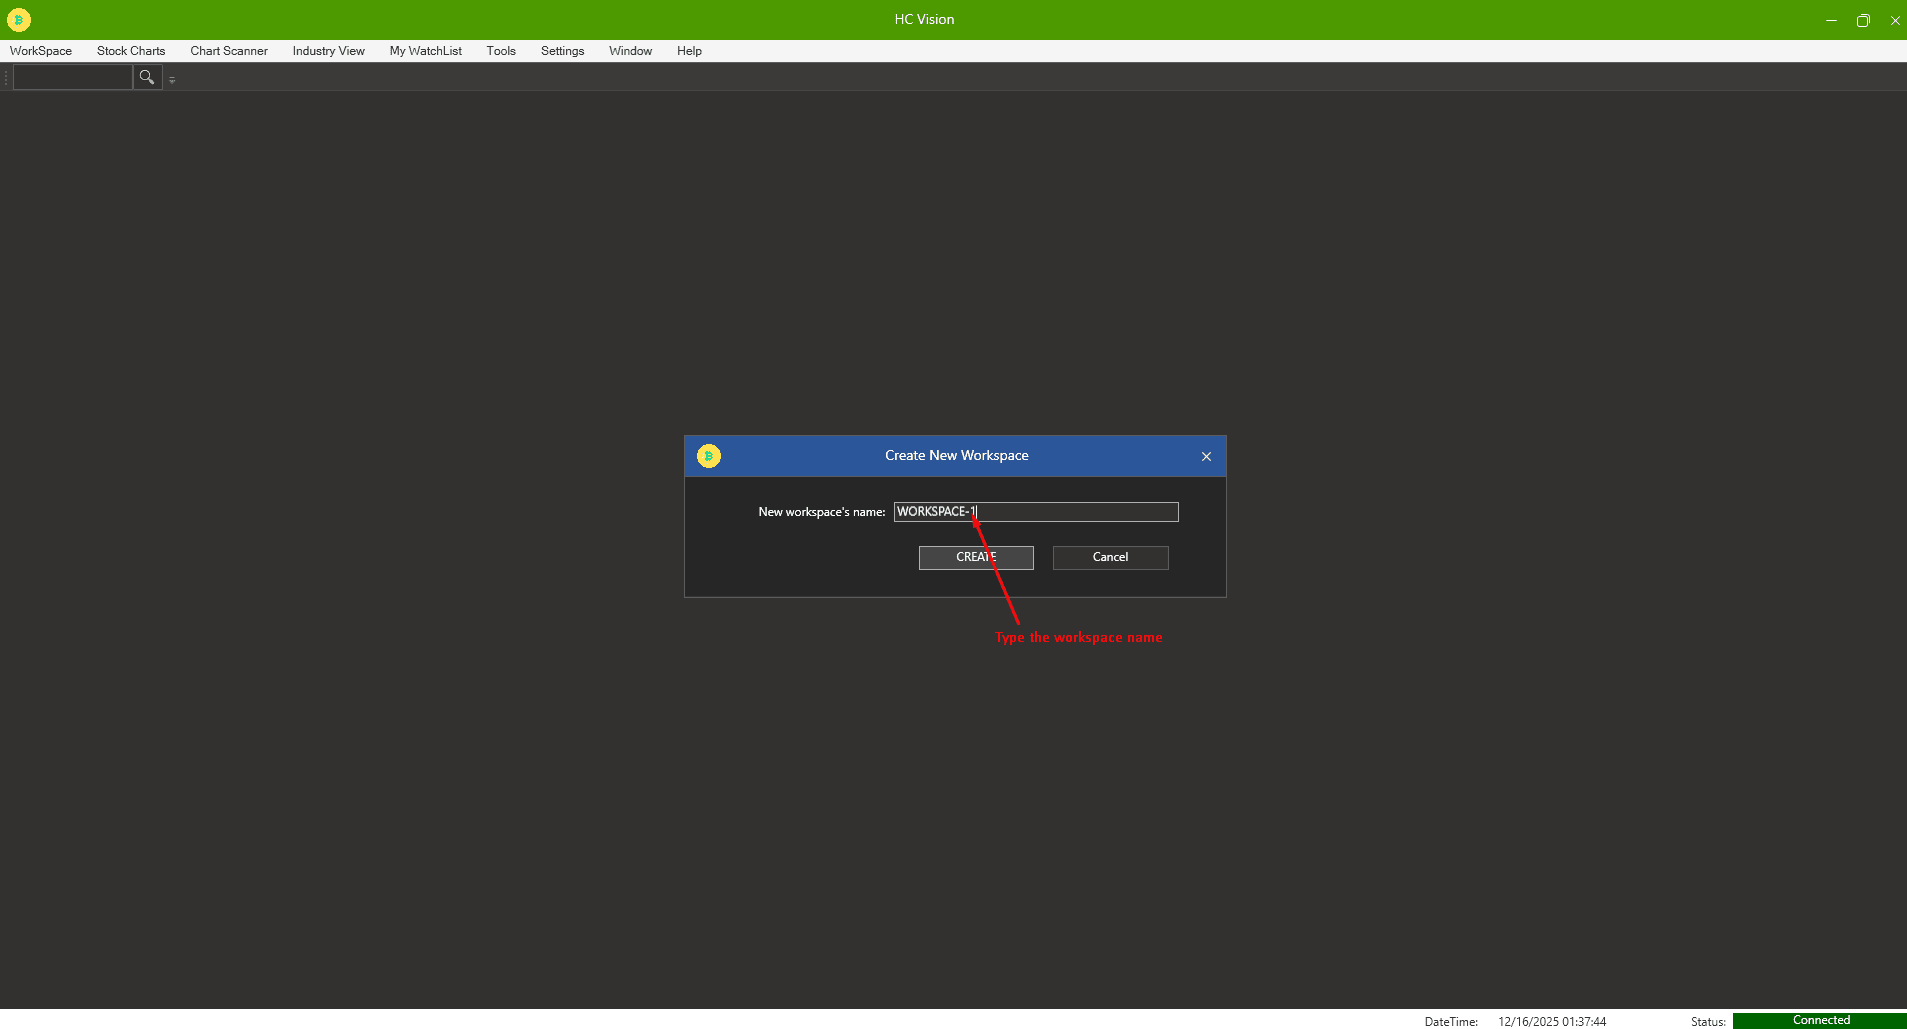
Task: Open the Settings menu
Action: [562, 51]
